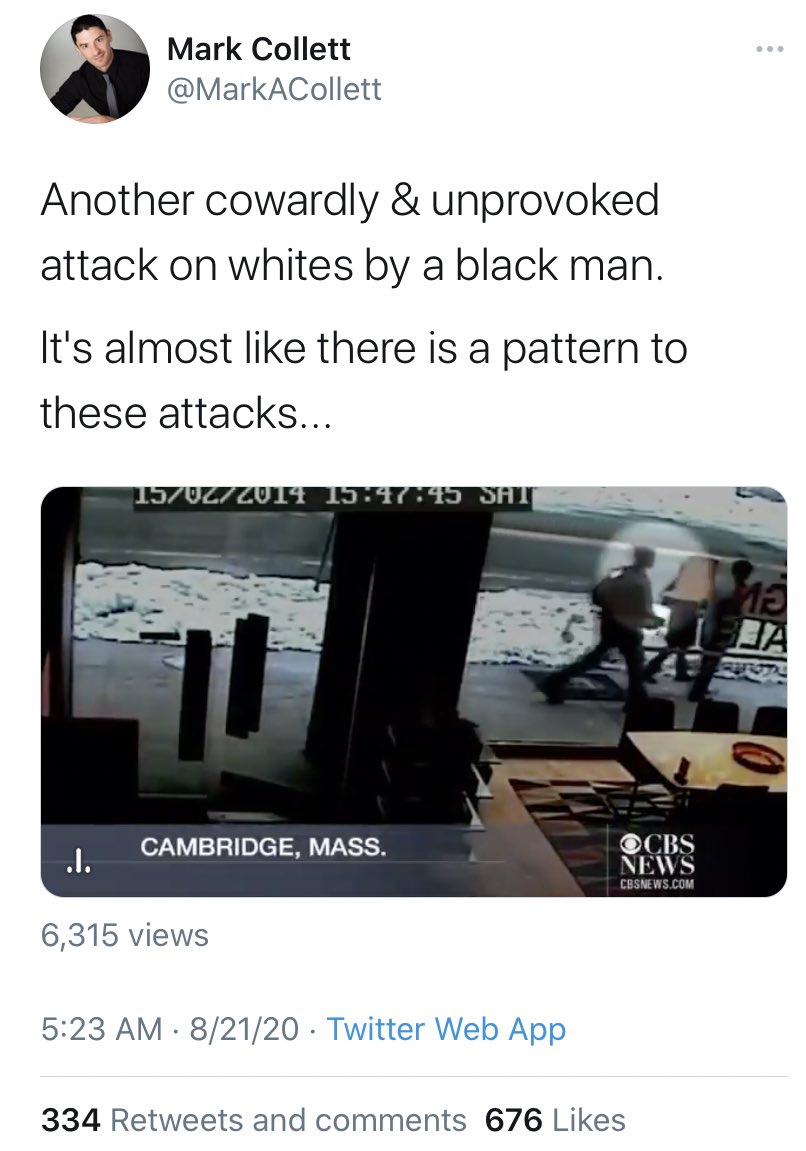Open the three-dot more options menu
The image size is (806, 1151).
click(x=770, y=49)
